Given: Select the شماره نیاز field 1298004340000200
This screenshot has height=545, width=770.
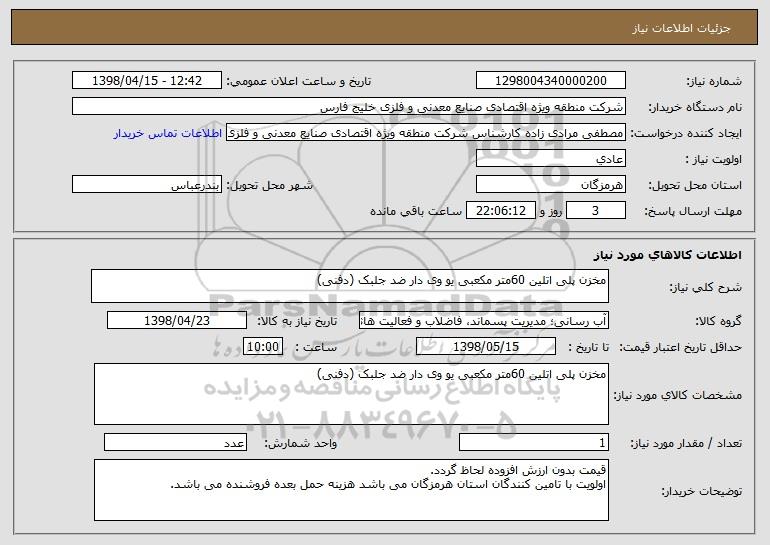Looking at the screenshot, I should point(550,80).
